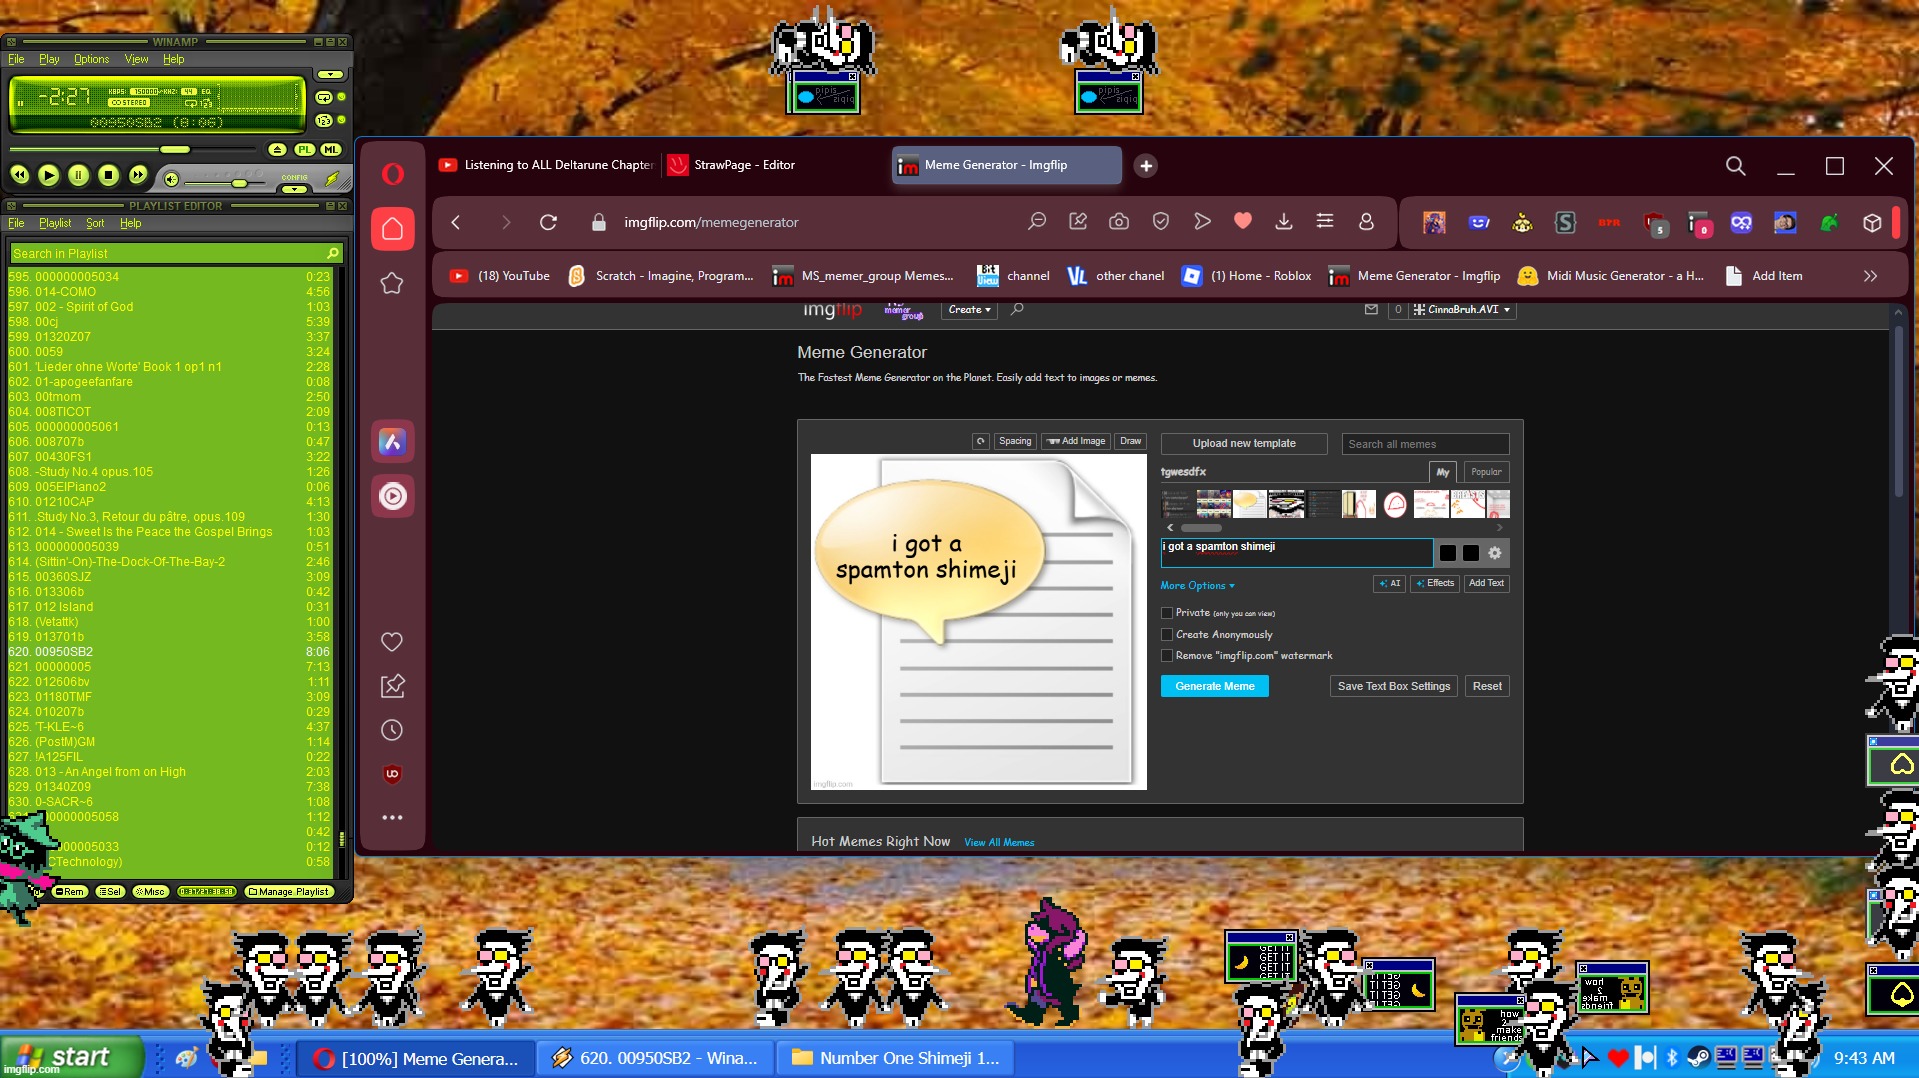Open the Misc button in Playlist Editor

point(150,891)
